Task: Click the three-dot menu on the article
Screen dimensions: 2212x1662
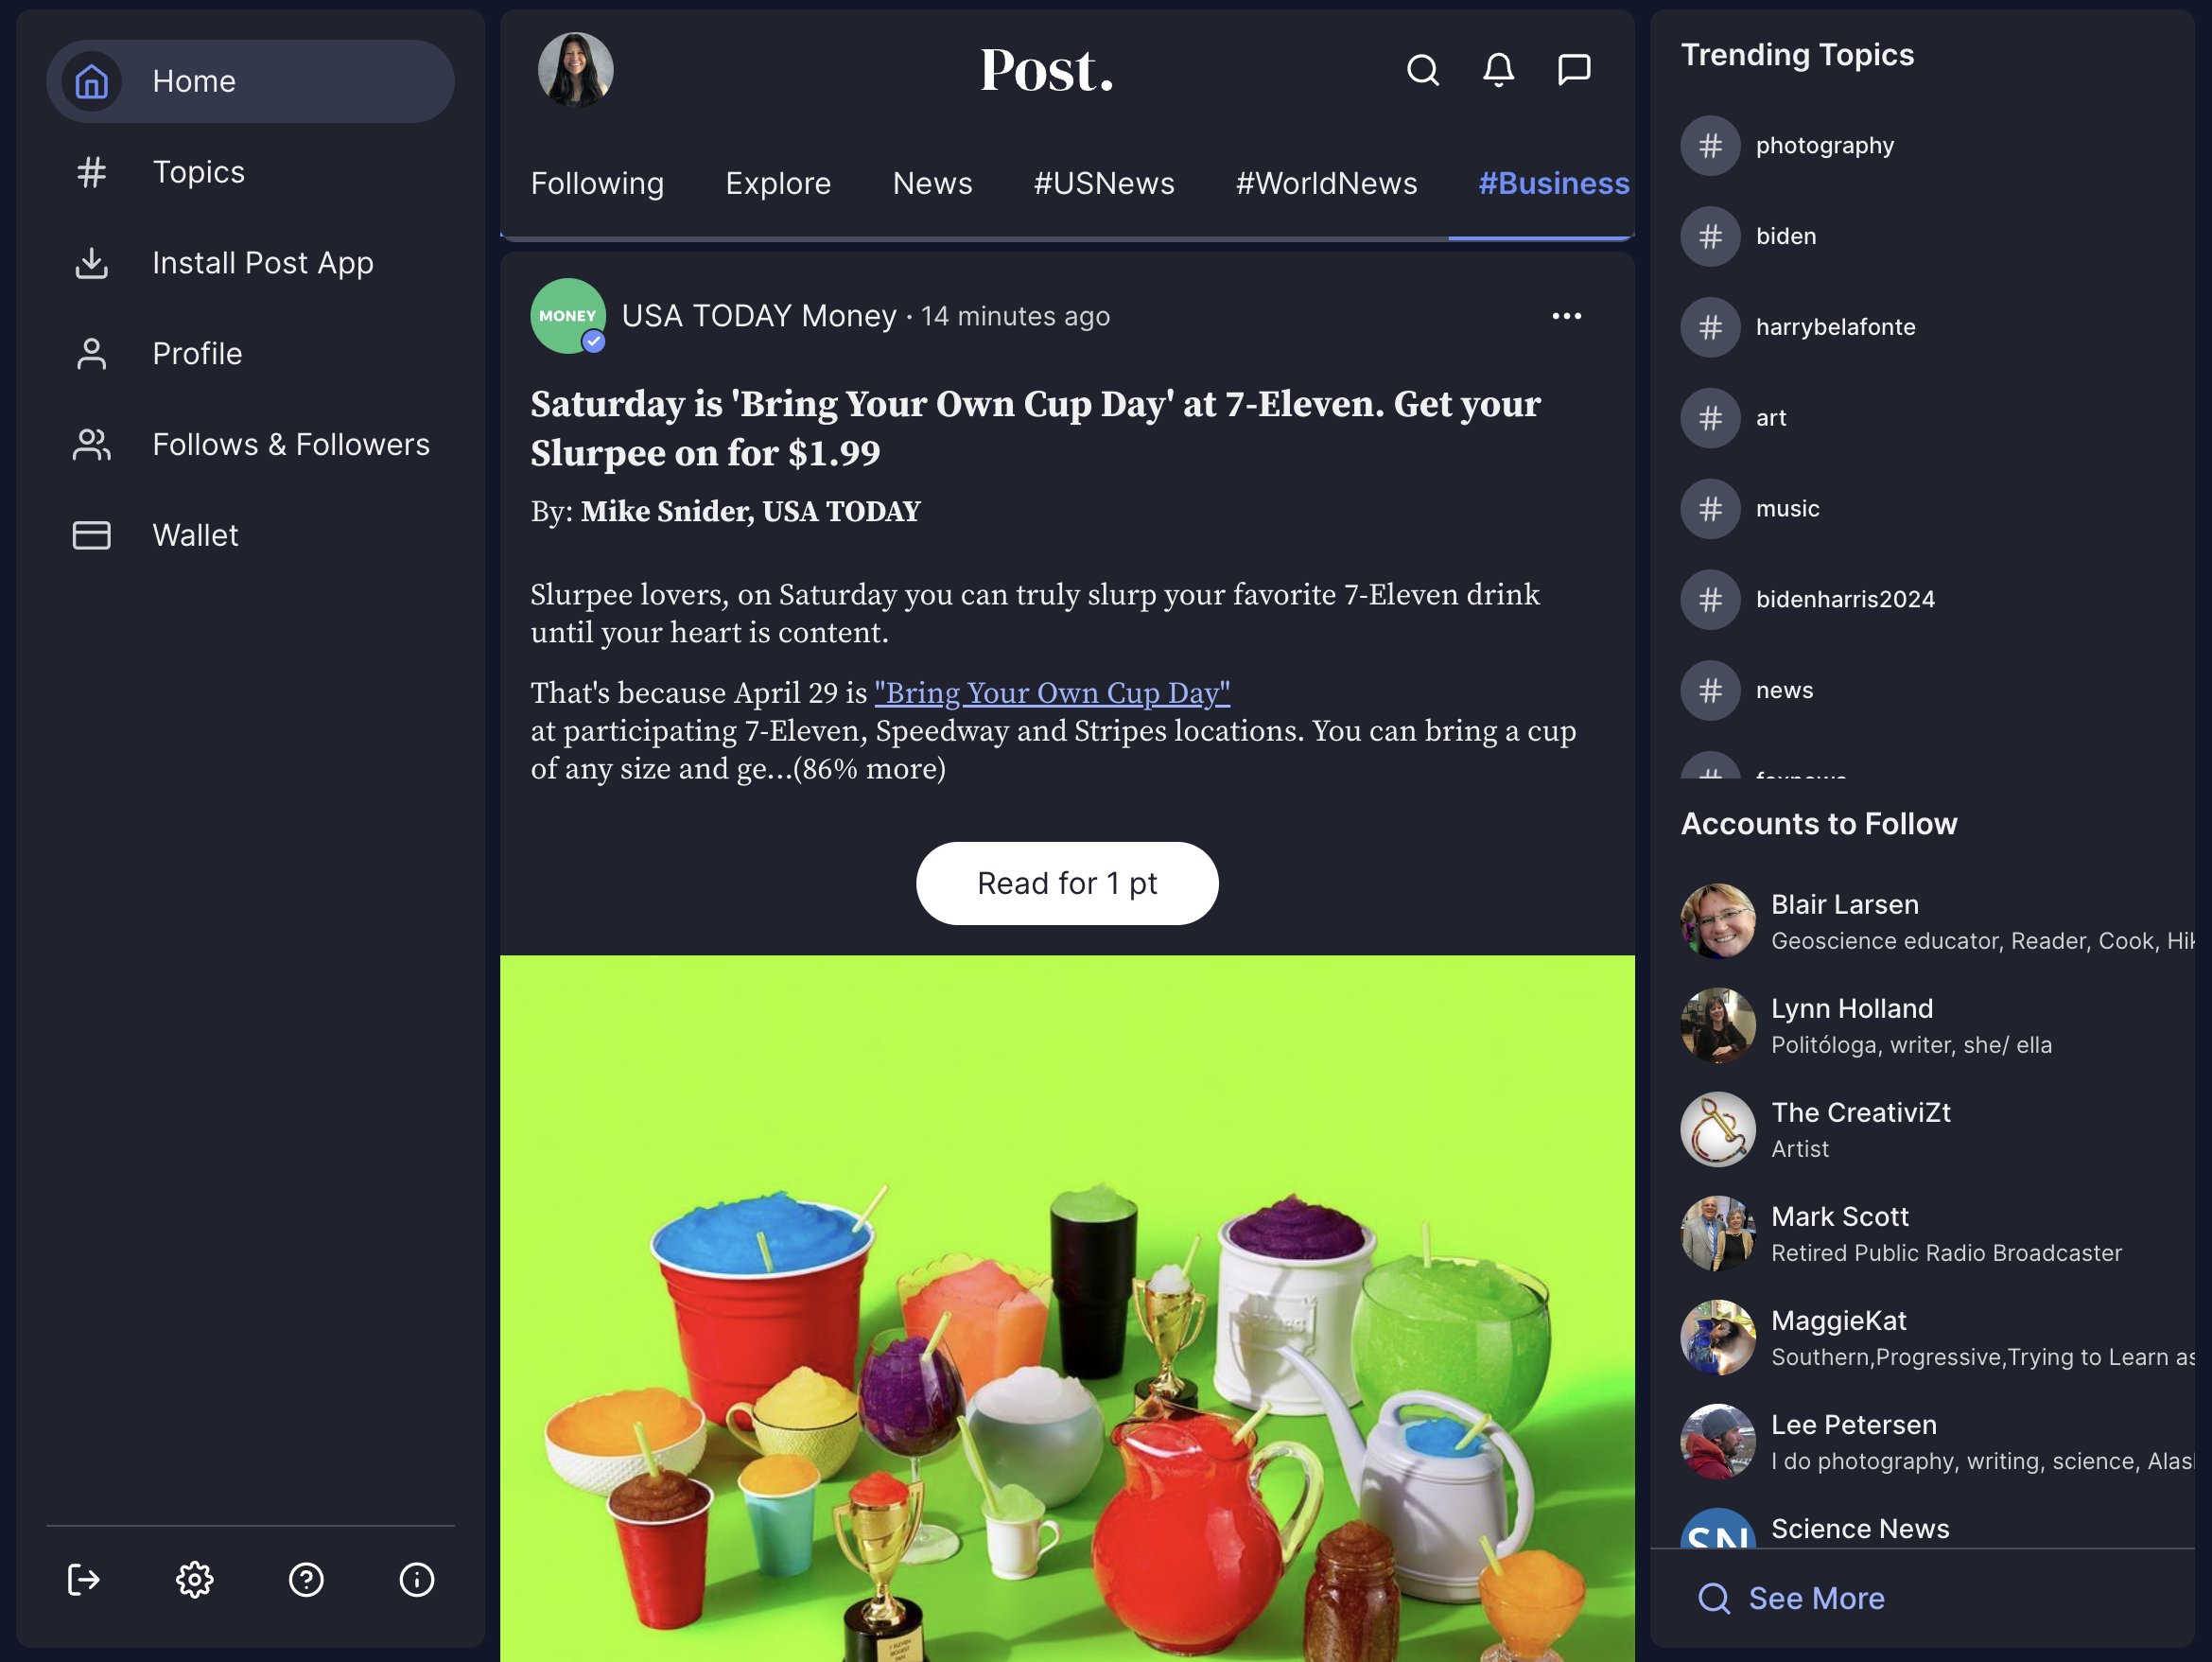Action: (x=1566, y=316)
